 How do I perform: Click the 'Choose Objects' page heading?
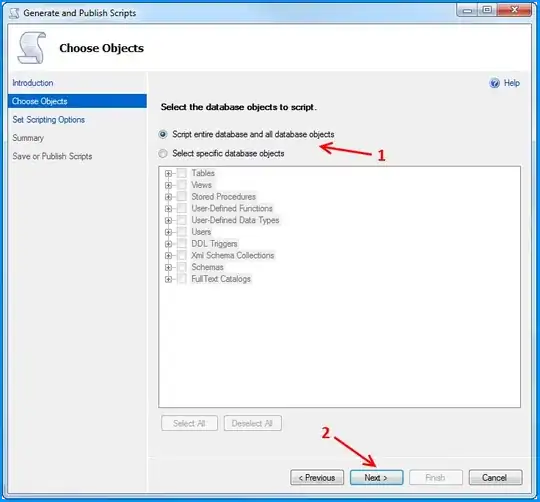tap(102, 48)
